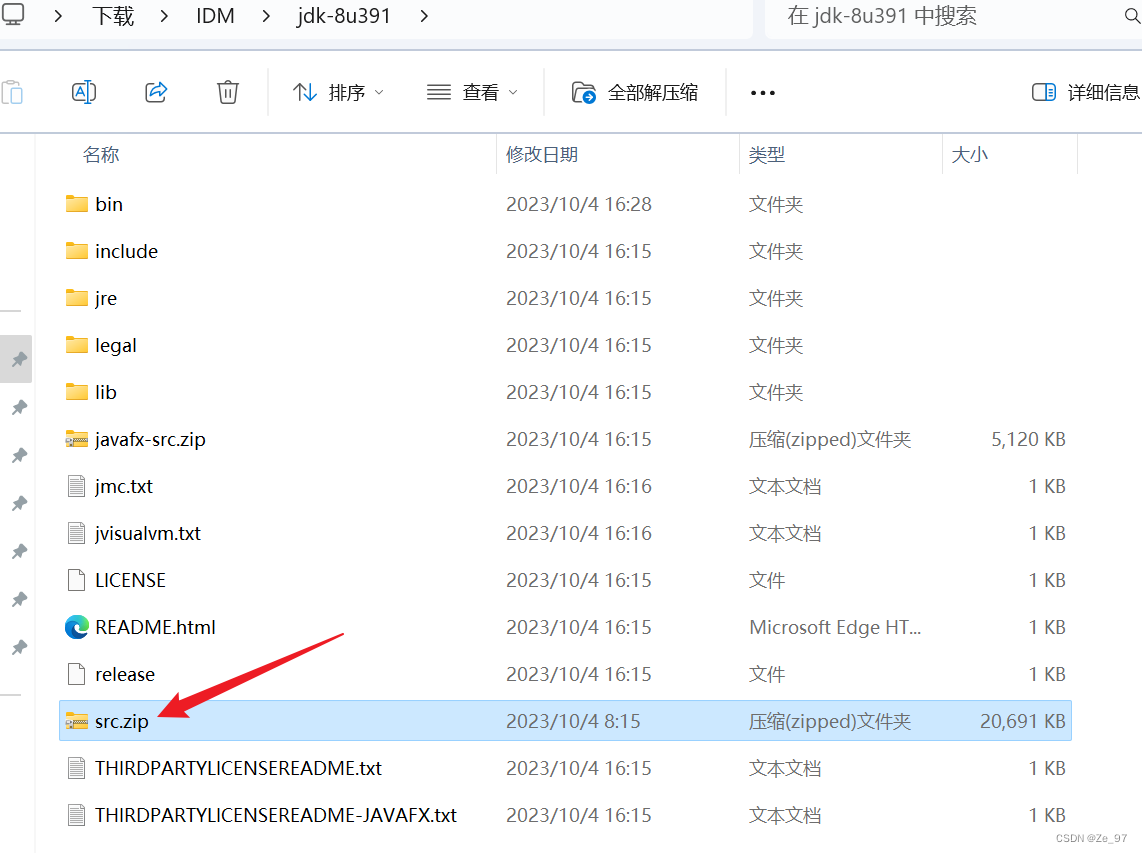Click the 'src.zip' file name

(122, 721)
